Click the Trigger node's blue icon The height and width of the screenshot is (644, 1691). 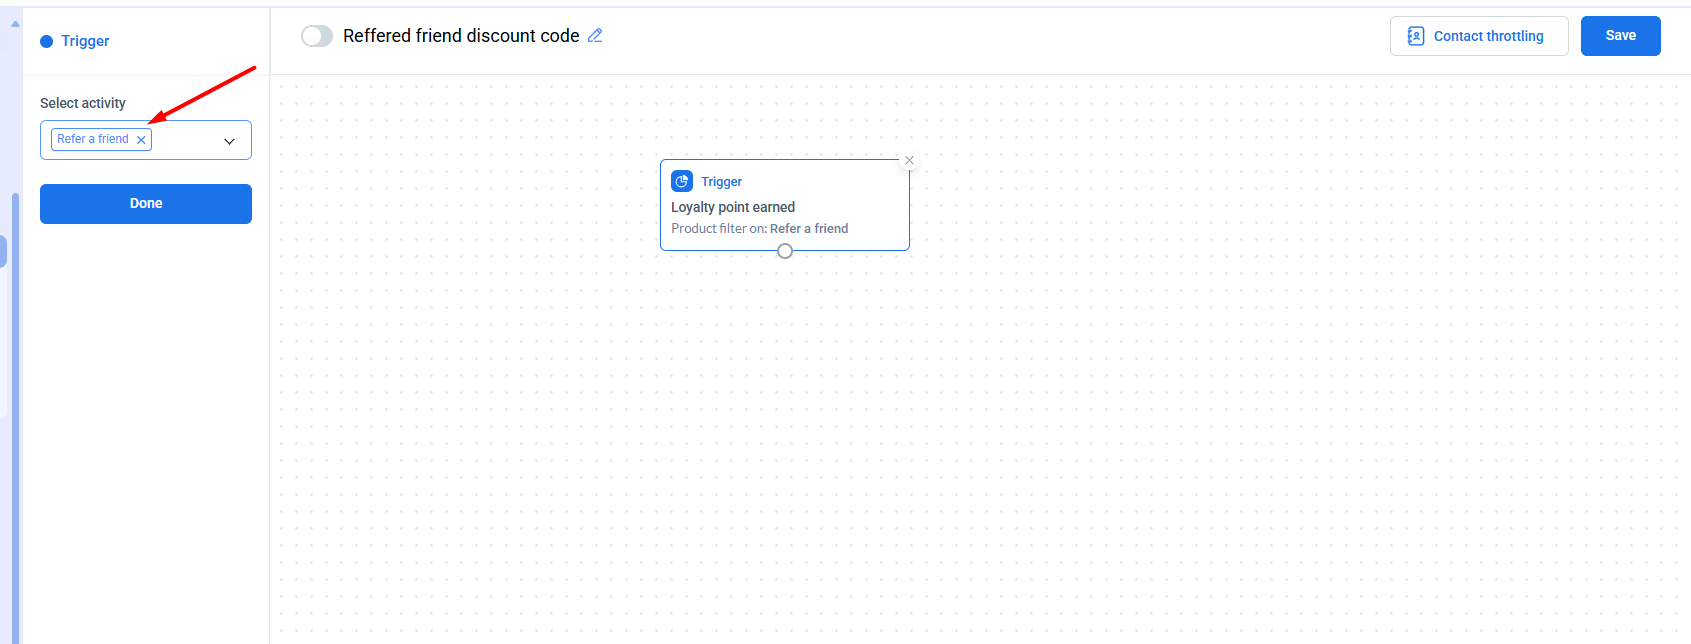tap(682, 181)
